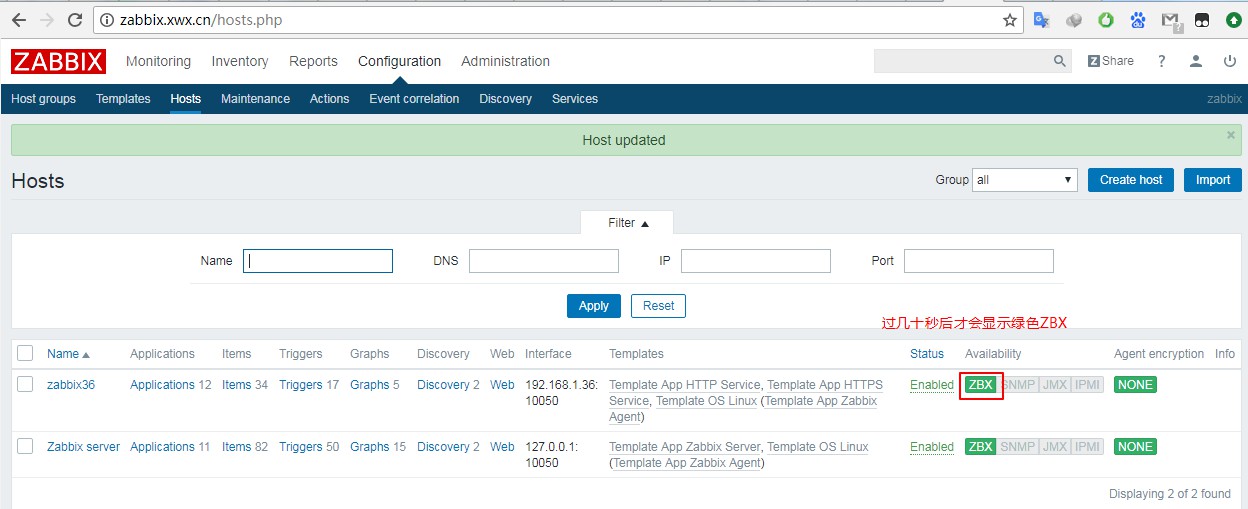
Task: Click the search magnifier icon
Action: tap(1060, 61)
